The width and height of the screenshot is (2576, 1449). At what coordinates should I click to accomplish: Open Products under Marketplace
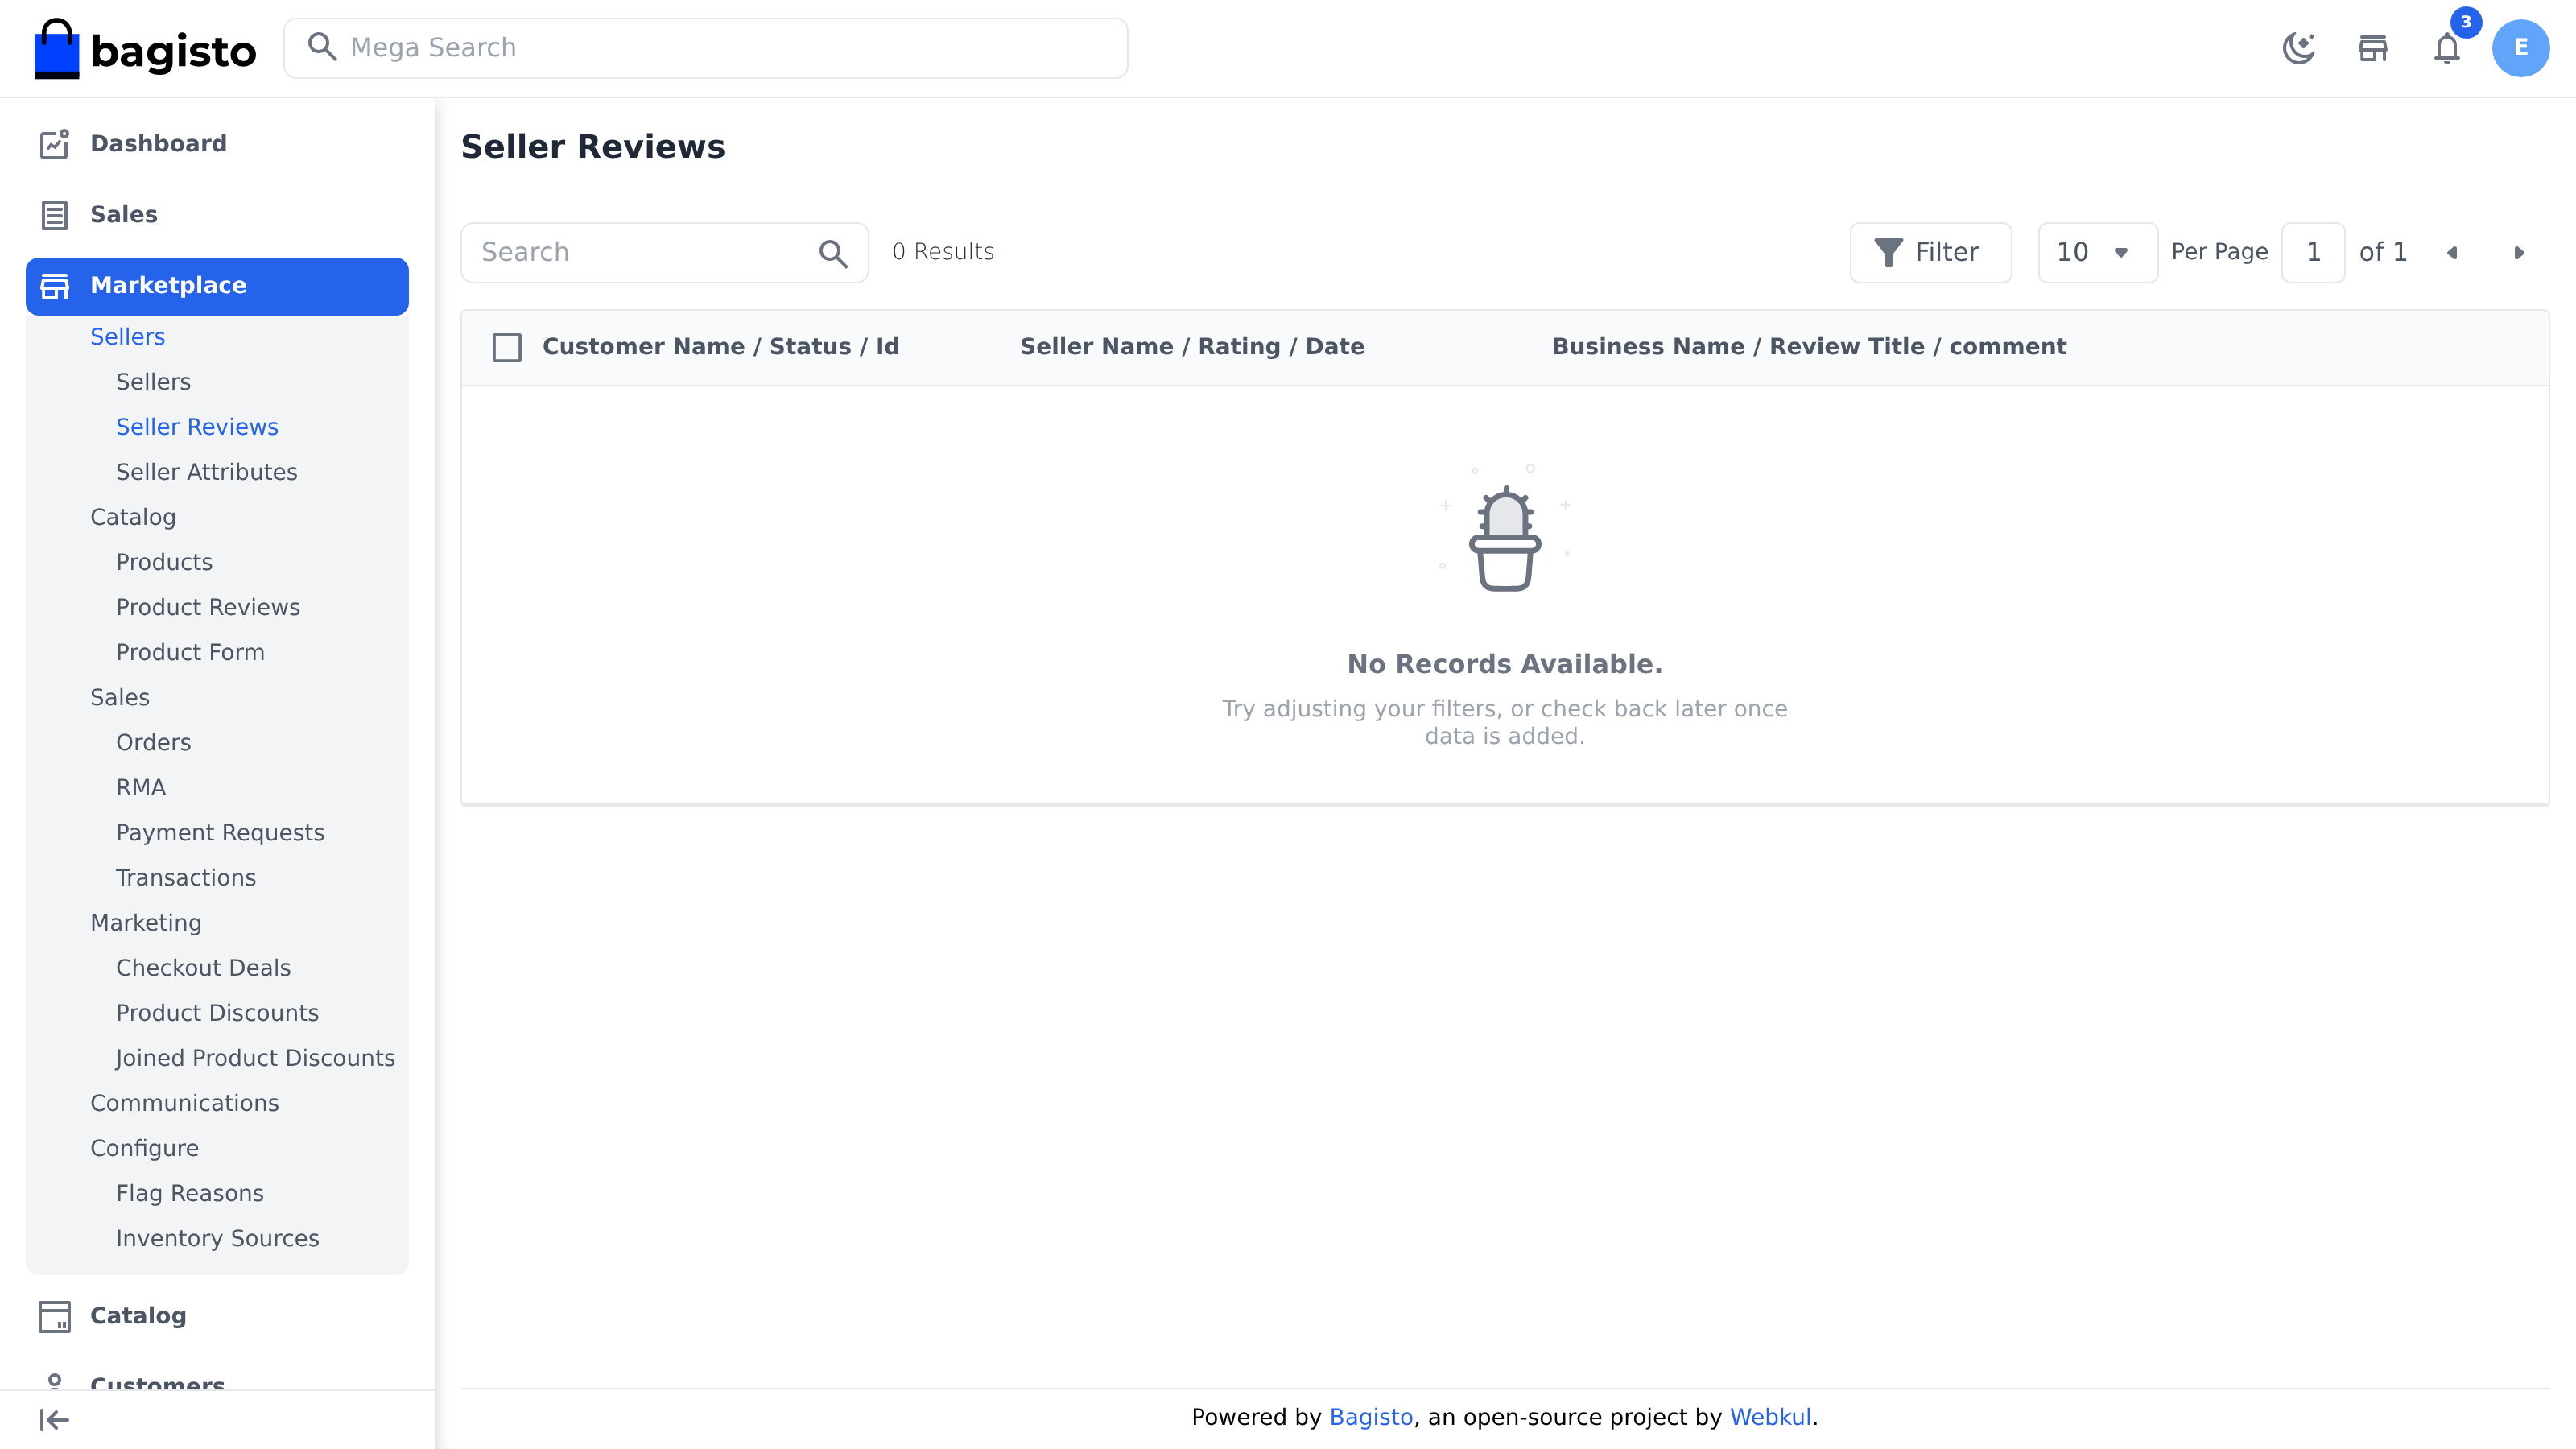tap(164, 562)
